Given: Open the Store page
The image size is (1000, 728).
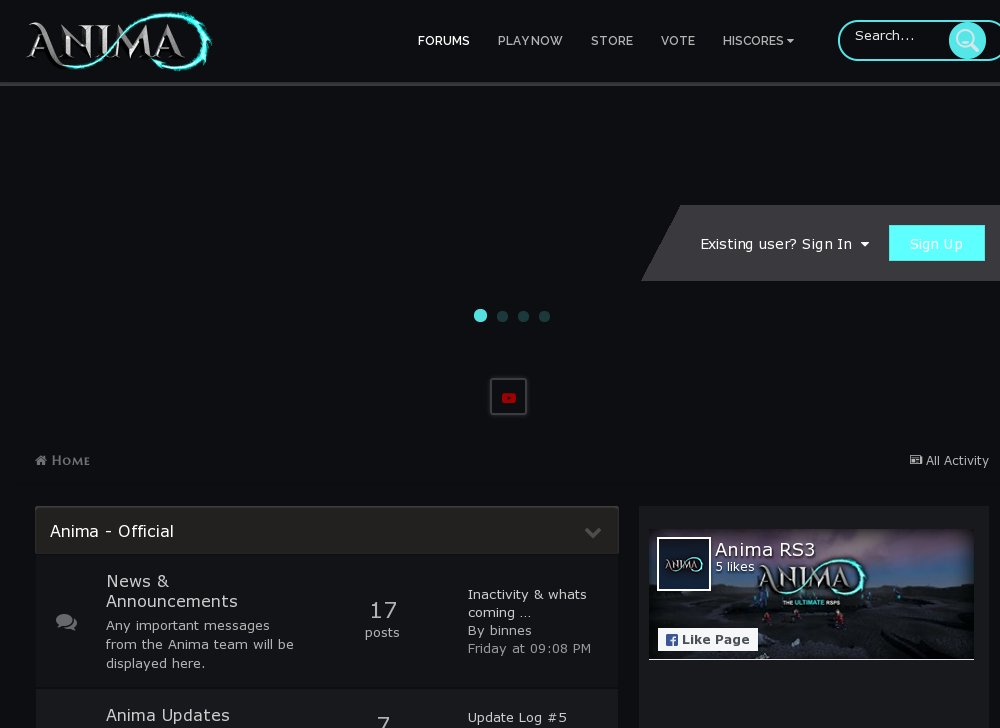Looking at the screenshot, I should [x=612, y=41].
